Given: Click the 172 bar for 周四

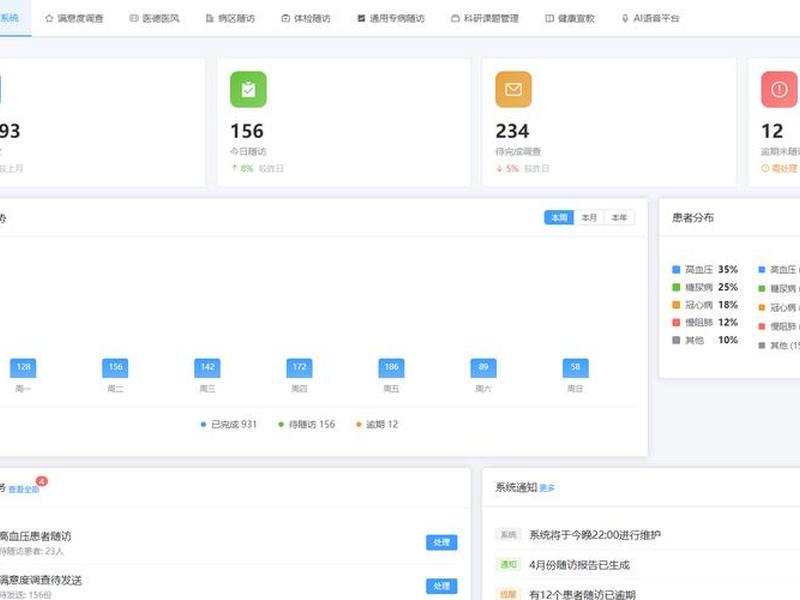Looking at the screenshot, I should (x=299, y=367).
